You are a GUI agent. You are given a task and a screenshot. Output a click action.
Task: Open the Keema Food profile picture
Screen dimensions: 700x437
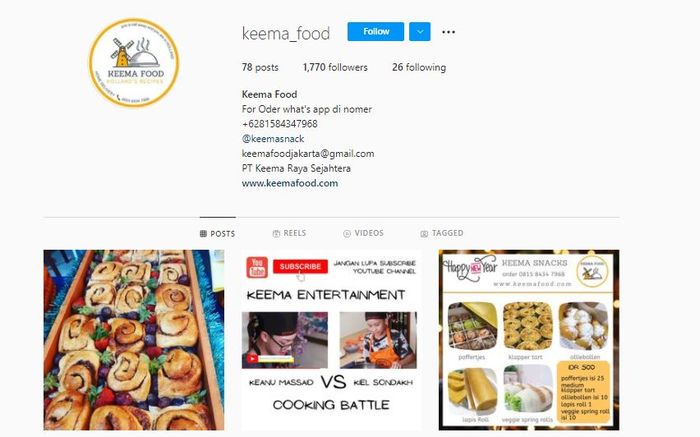(x=134, y=62)
